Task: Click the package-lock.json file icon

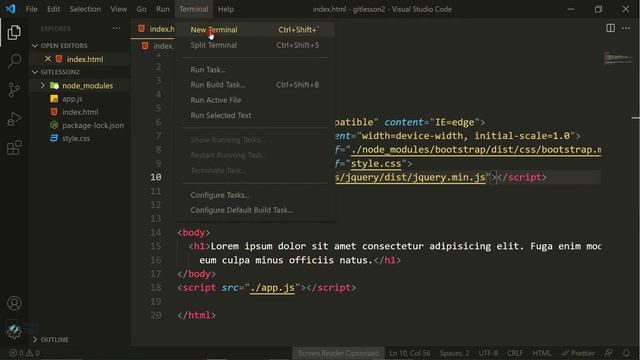Action: click(54, 125)
